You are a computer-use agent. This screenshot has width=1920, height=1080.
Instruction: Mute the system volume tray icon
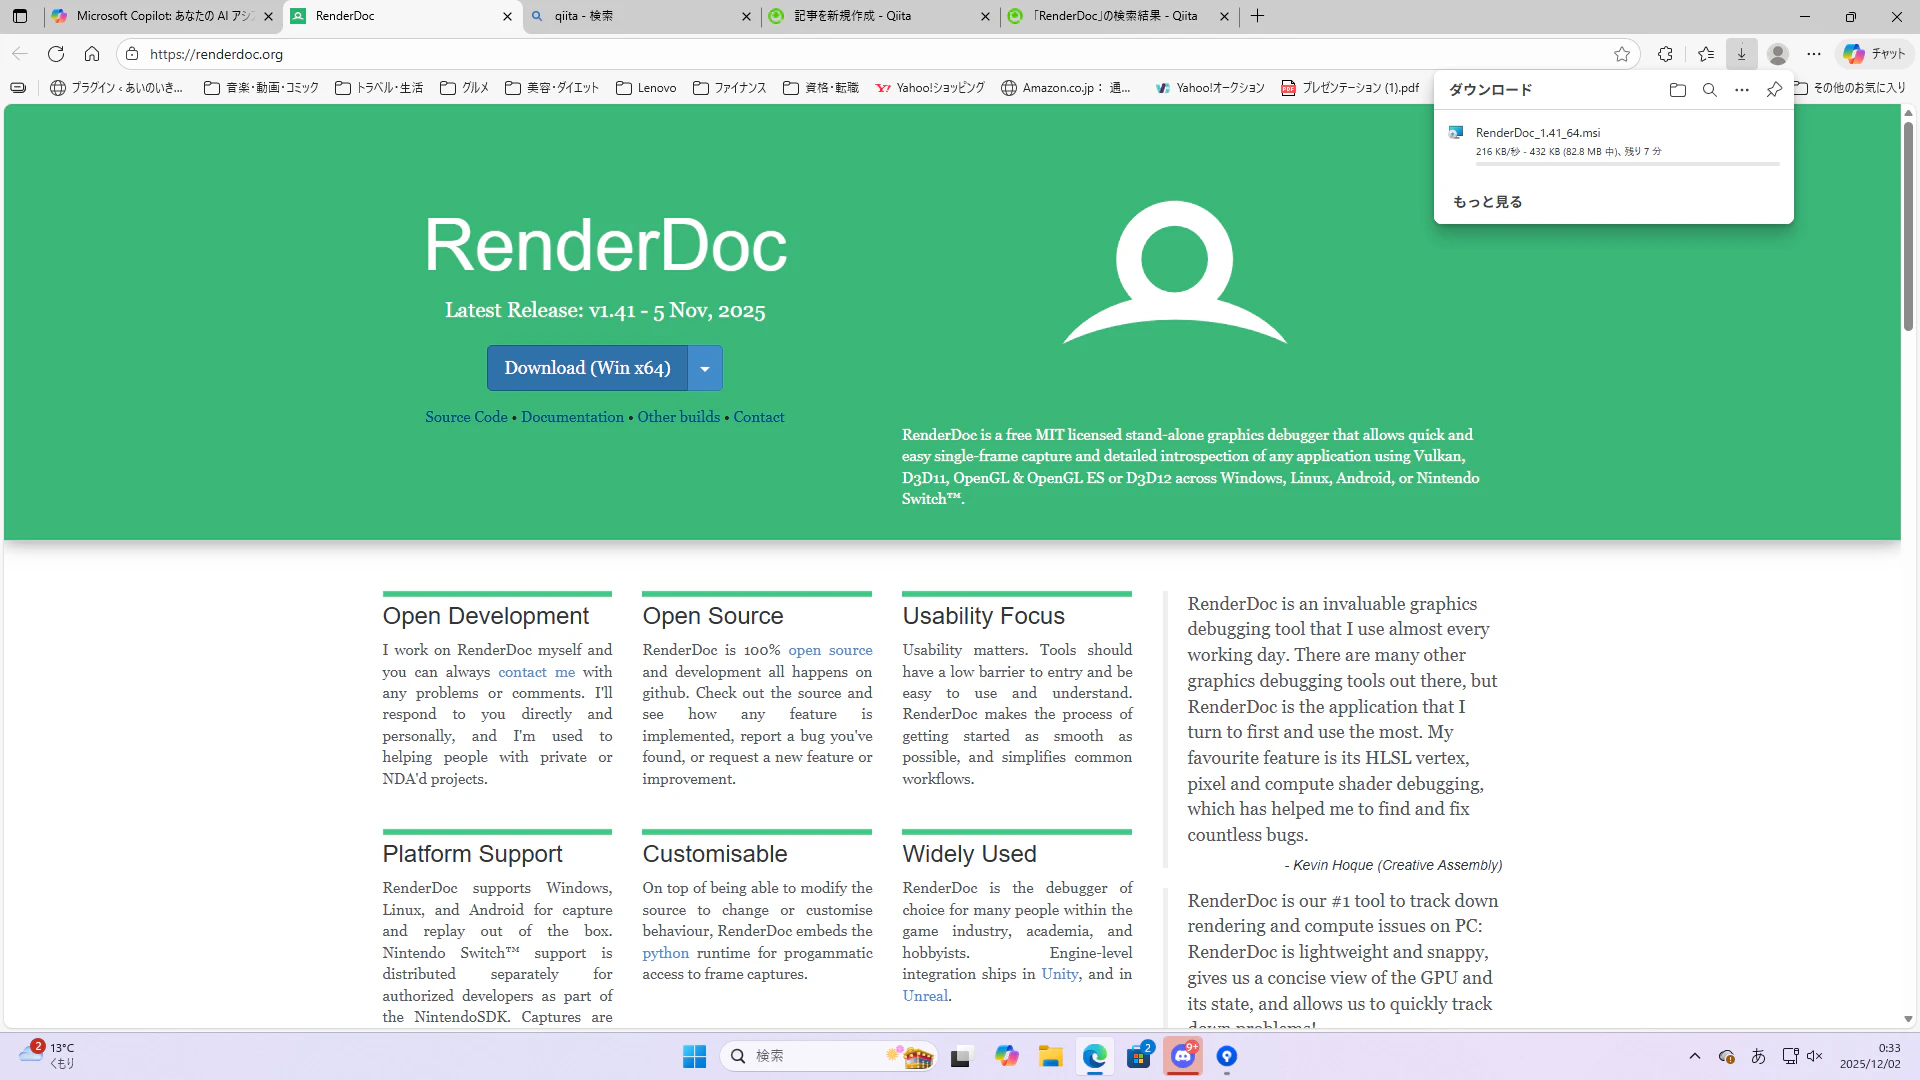(1815, 1056)
